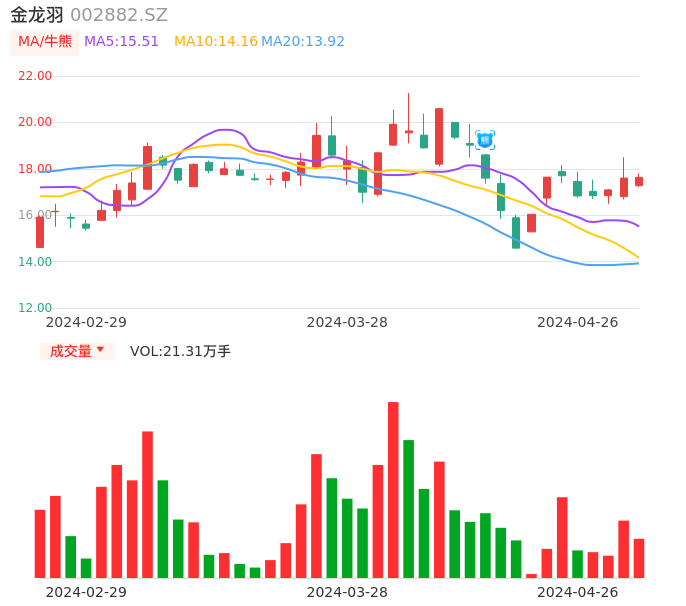Click the 2024-02-29 date label under the volume chart
Viewport: 686px width, 606px height.
(x=86, y=592)
